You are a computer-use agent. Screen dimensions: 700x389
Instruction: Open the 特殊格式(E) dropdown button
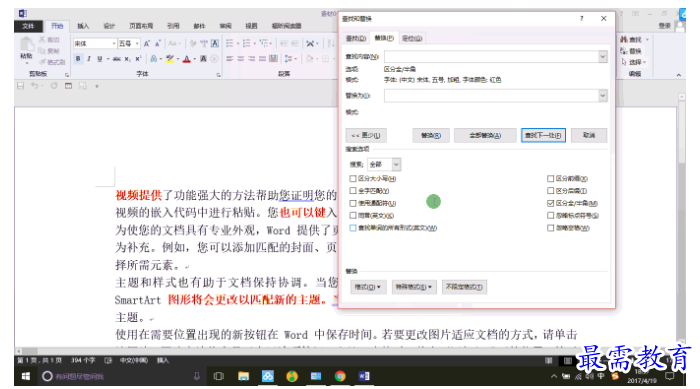click(x=414, y=287)
